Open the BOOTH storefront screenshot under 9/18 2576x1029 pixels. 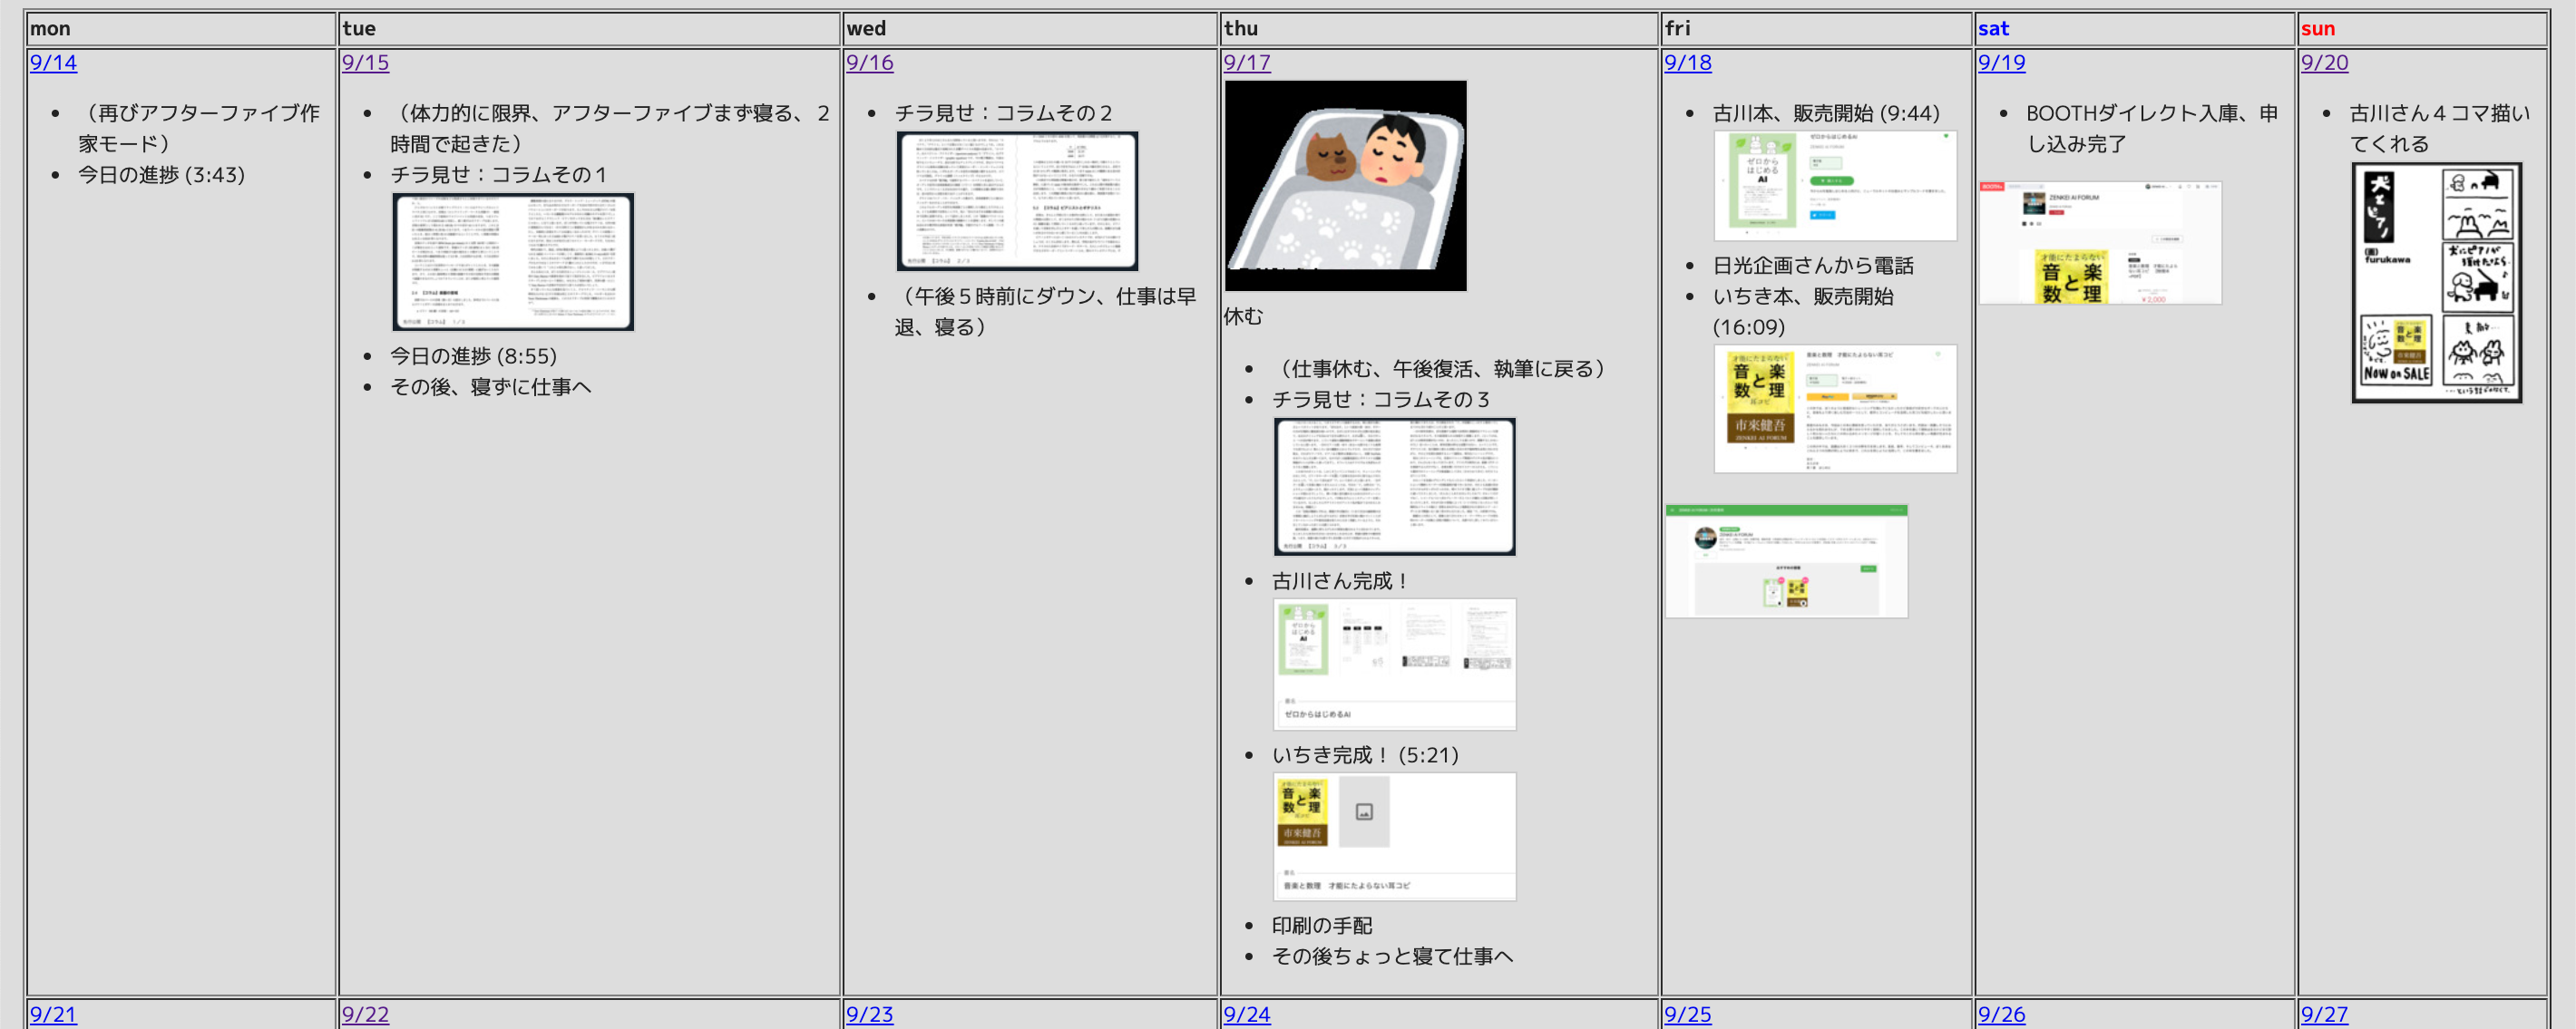coord(1786,561)
